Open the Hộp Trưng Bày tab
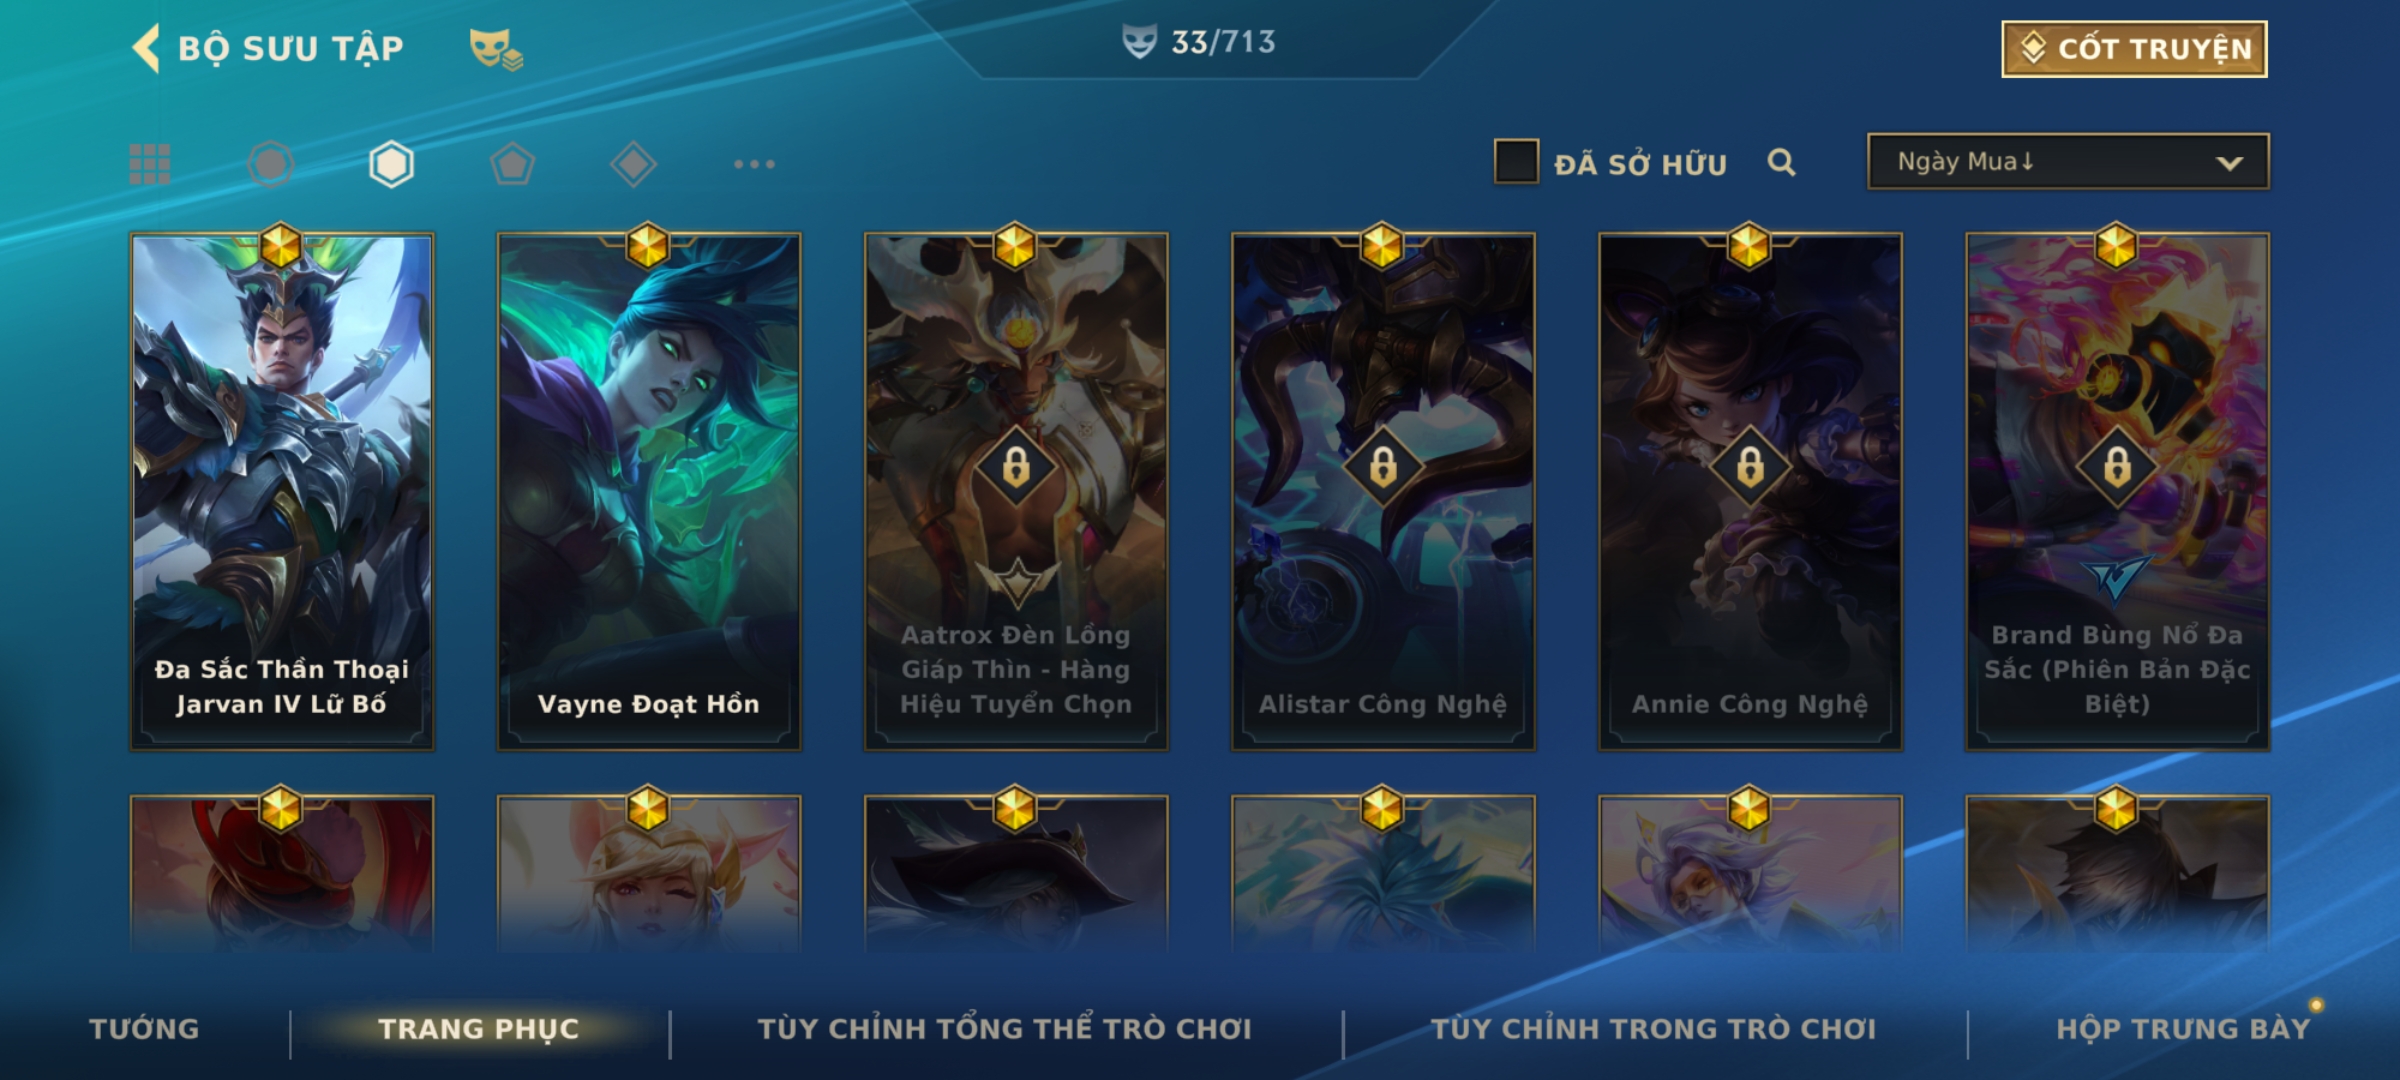The height and width of the screenshot is (1080, 2400). [2183, 1029]
